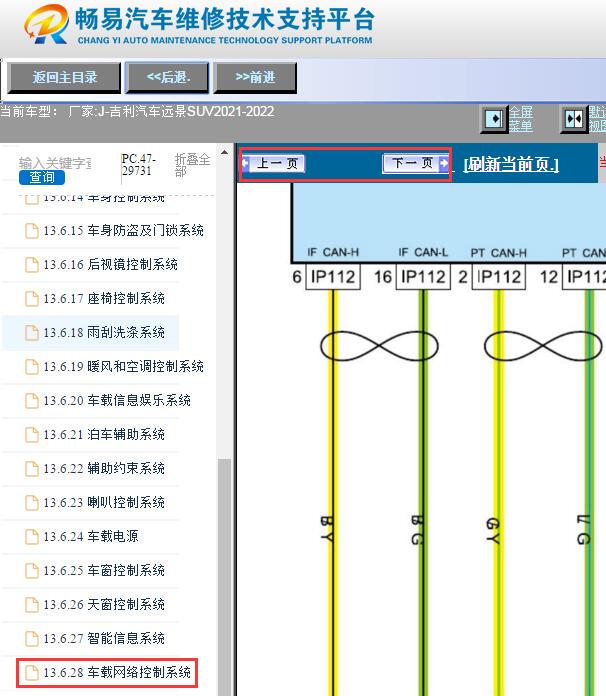Click the PT CAN-H pin label
Viewport: 606px width, 696px height.
coord(499,253)
